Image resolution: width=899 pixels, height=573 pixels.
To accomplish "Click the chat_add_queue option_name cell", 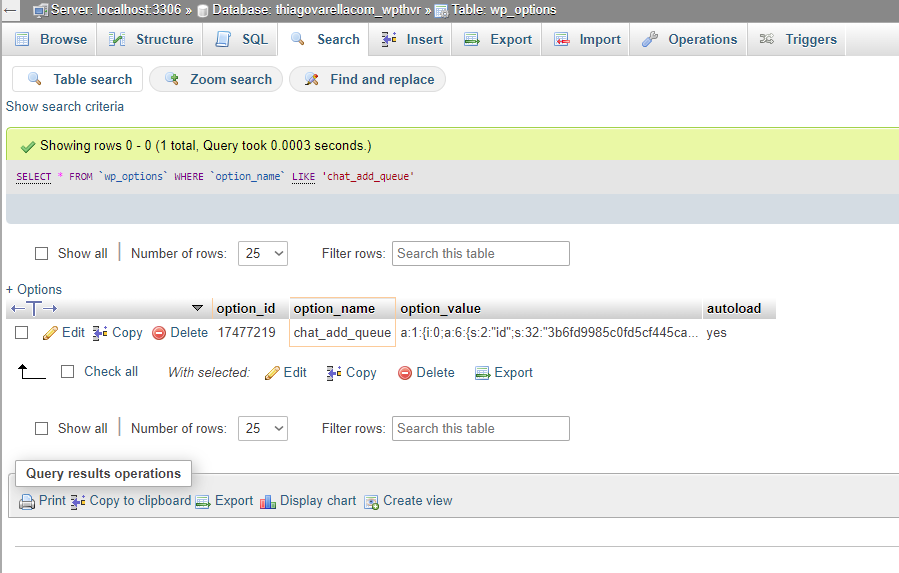I will click(342, 333).
